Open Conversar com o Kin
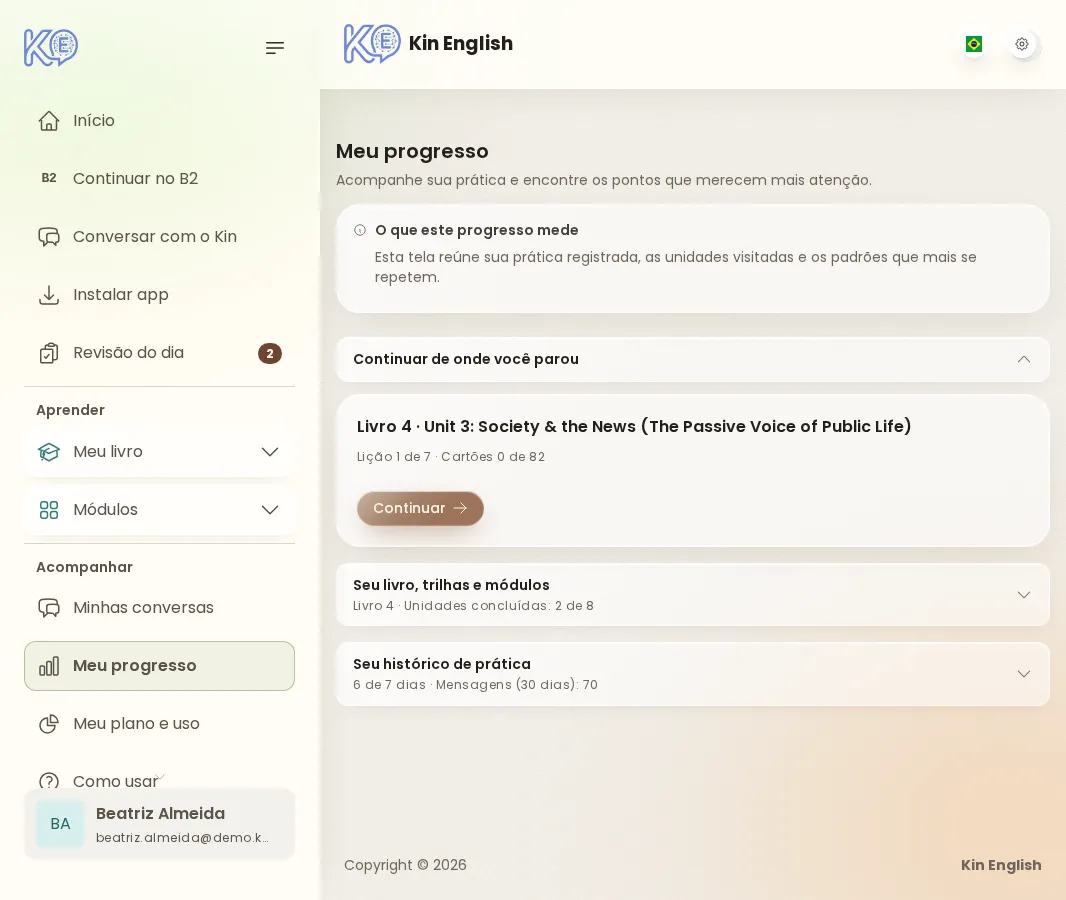Screen dimensions: 1066x900 159,237
